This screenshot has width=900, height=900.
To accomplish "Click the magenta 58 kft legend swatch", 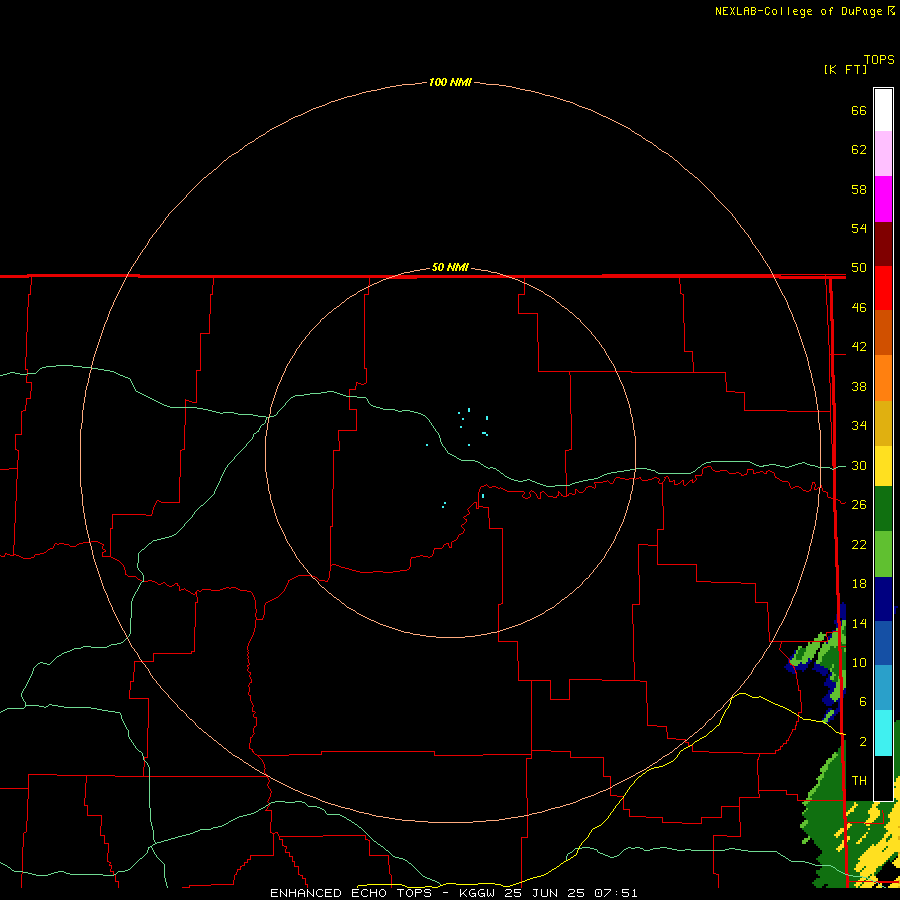I will coord(883,199).
